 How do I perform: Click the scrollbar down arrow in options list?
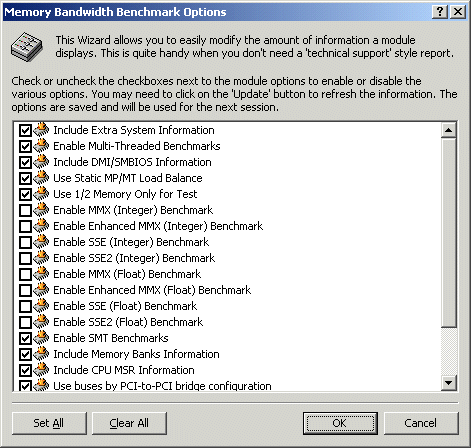click(449, 382)
